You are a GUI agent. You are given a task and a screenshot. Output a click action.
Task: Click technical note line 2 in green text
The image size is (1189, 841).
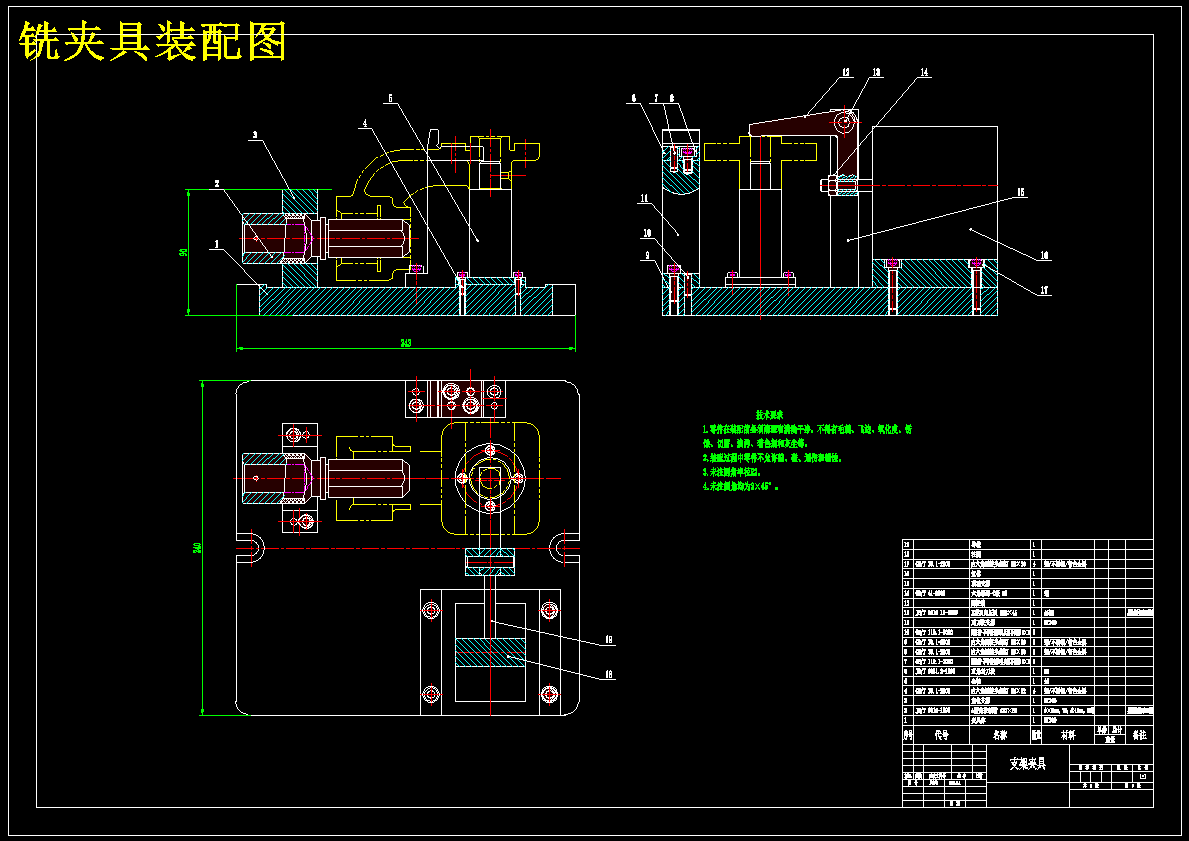(773, 458)
